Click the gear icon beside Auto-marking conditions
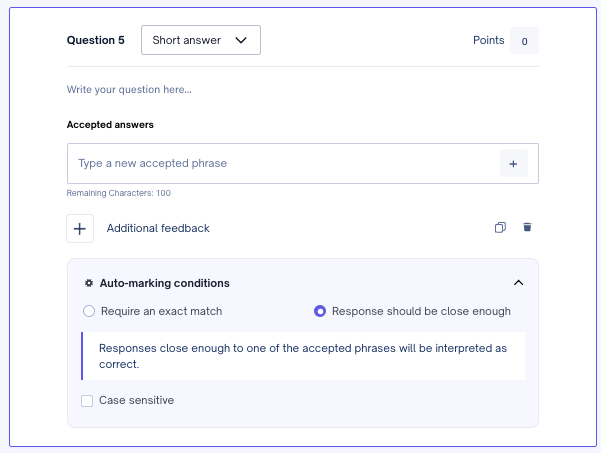 click(89, 283)
